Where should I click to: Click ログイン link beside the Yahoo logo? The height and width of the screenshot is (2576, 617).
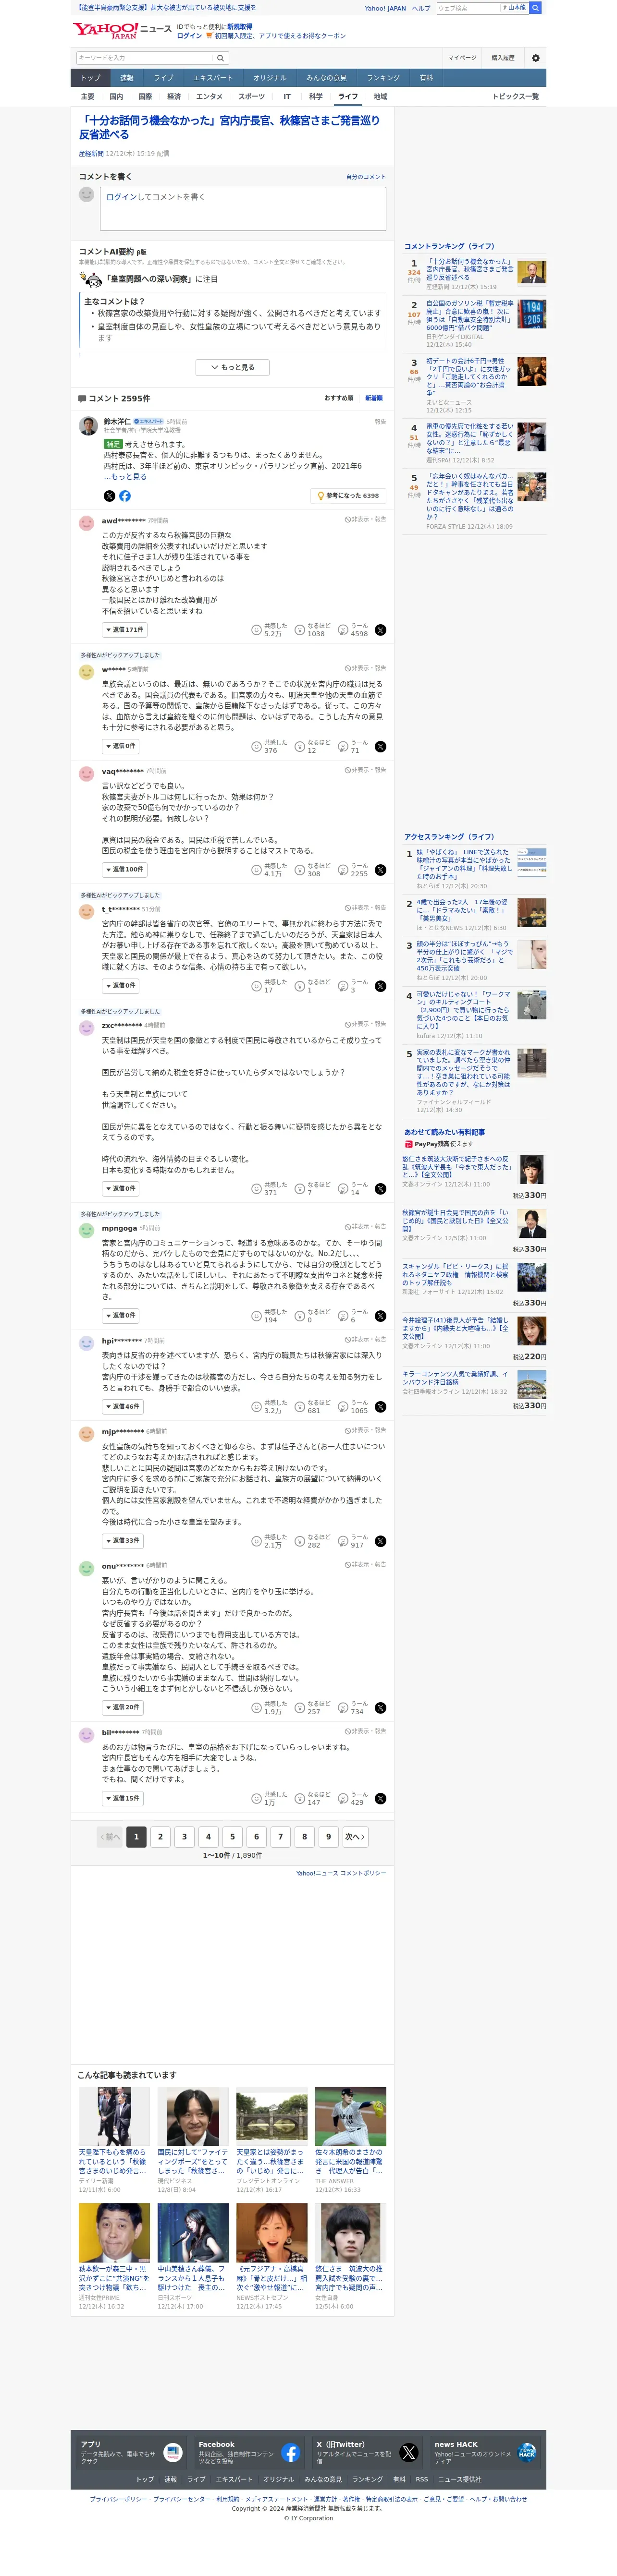(189, 36)
